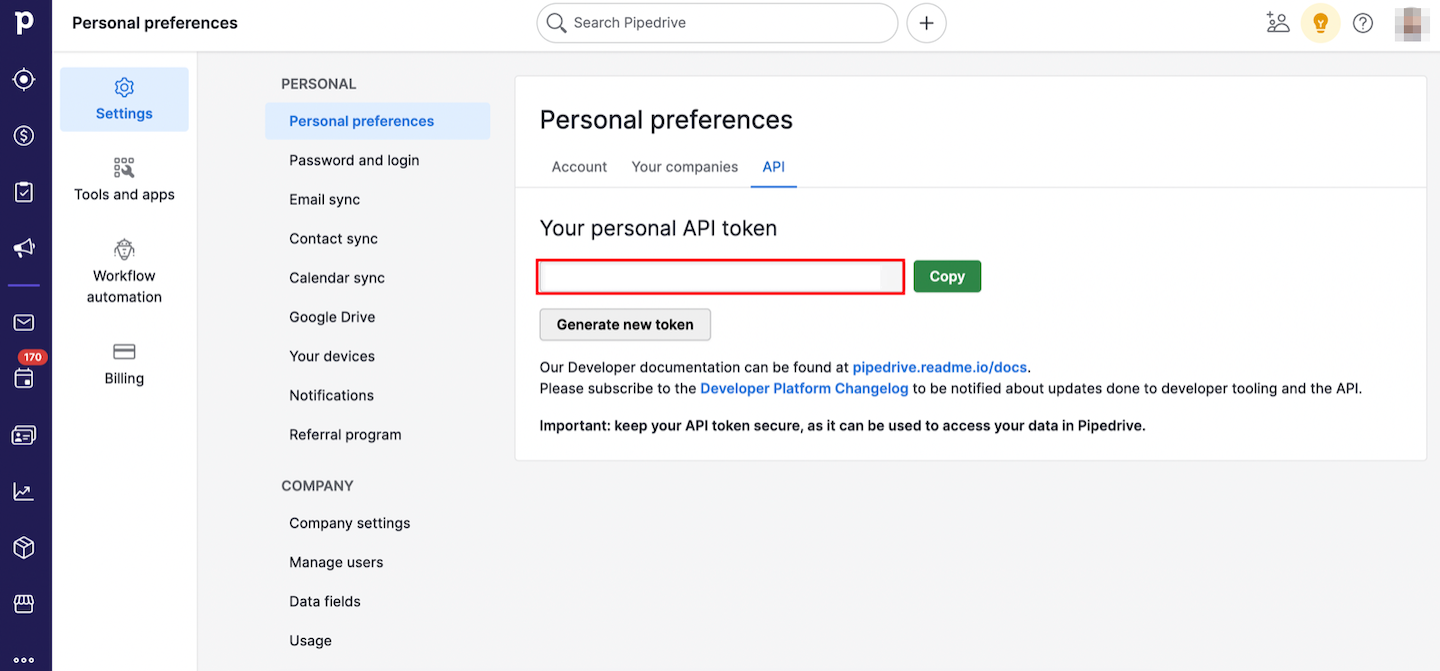
Task: Open Insights via the chart icon
Action: [24, 491]
